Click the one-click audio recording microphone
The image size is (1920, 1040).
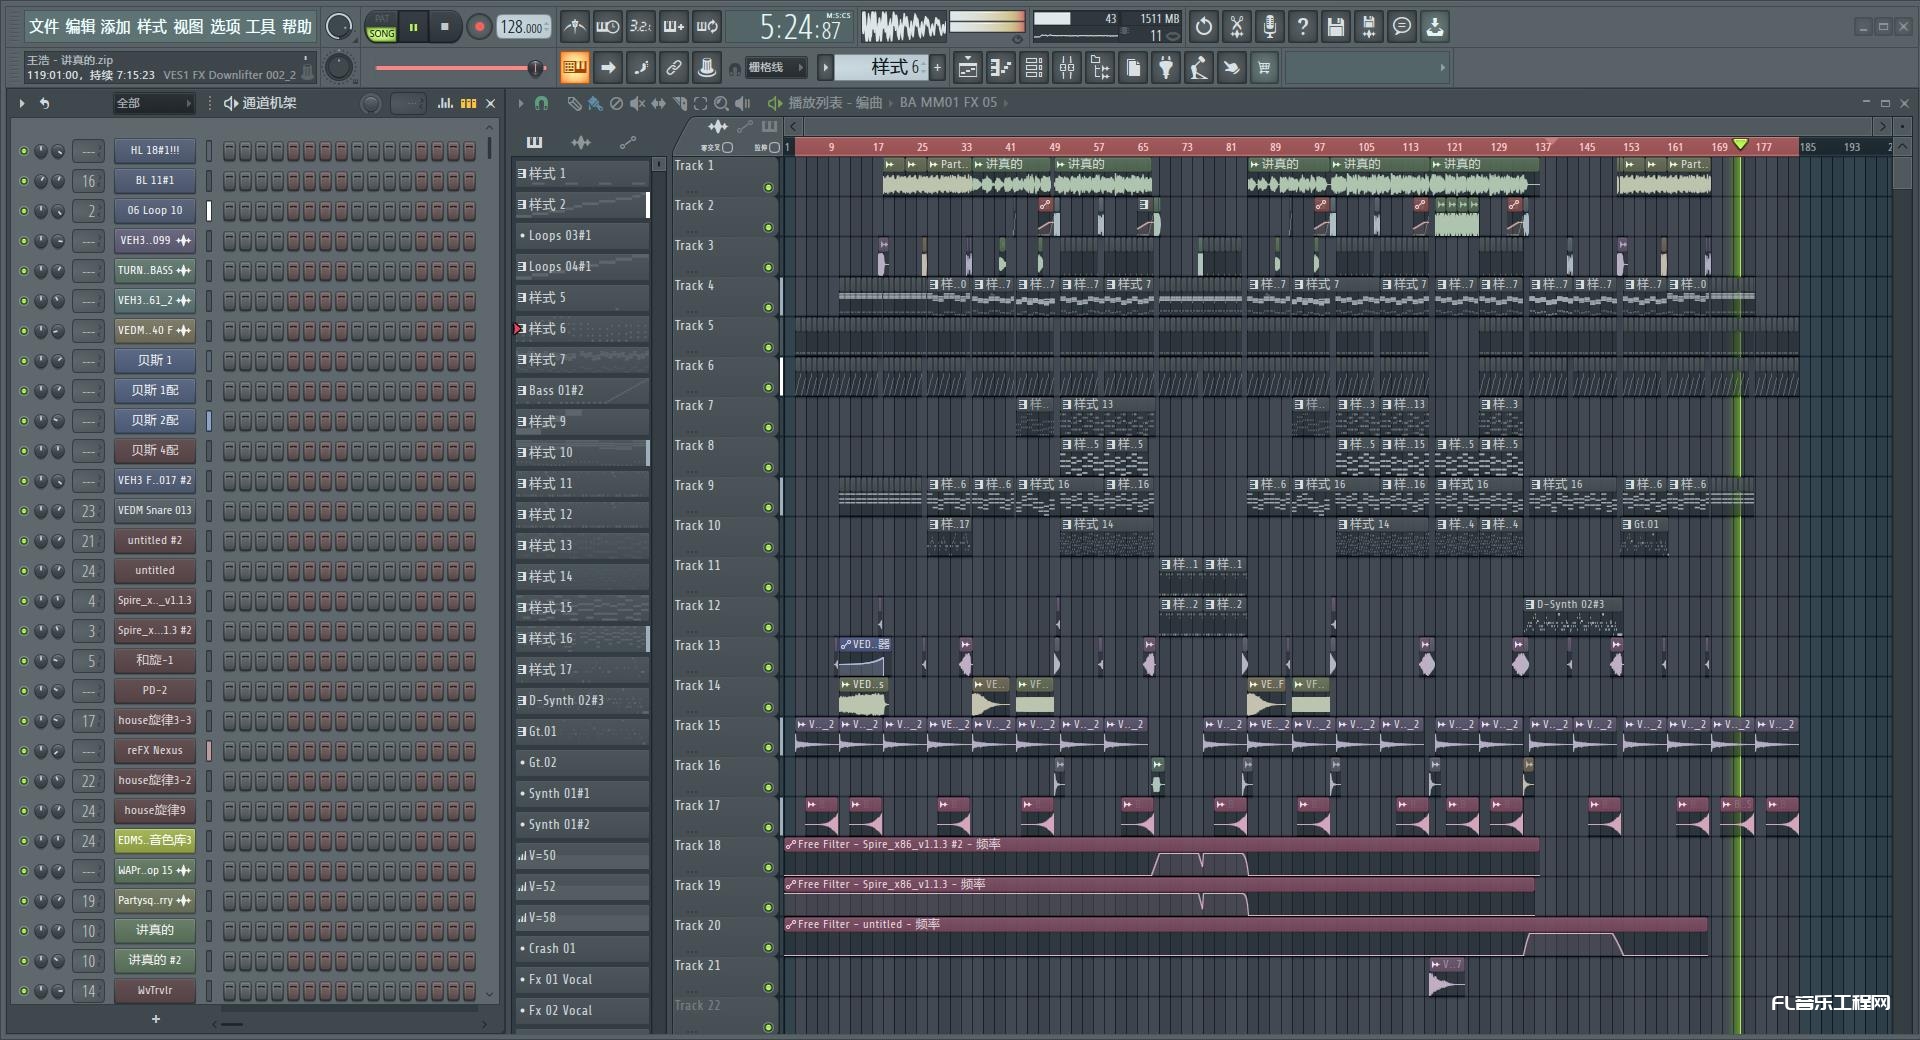tap(1270, 27)
